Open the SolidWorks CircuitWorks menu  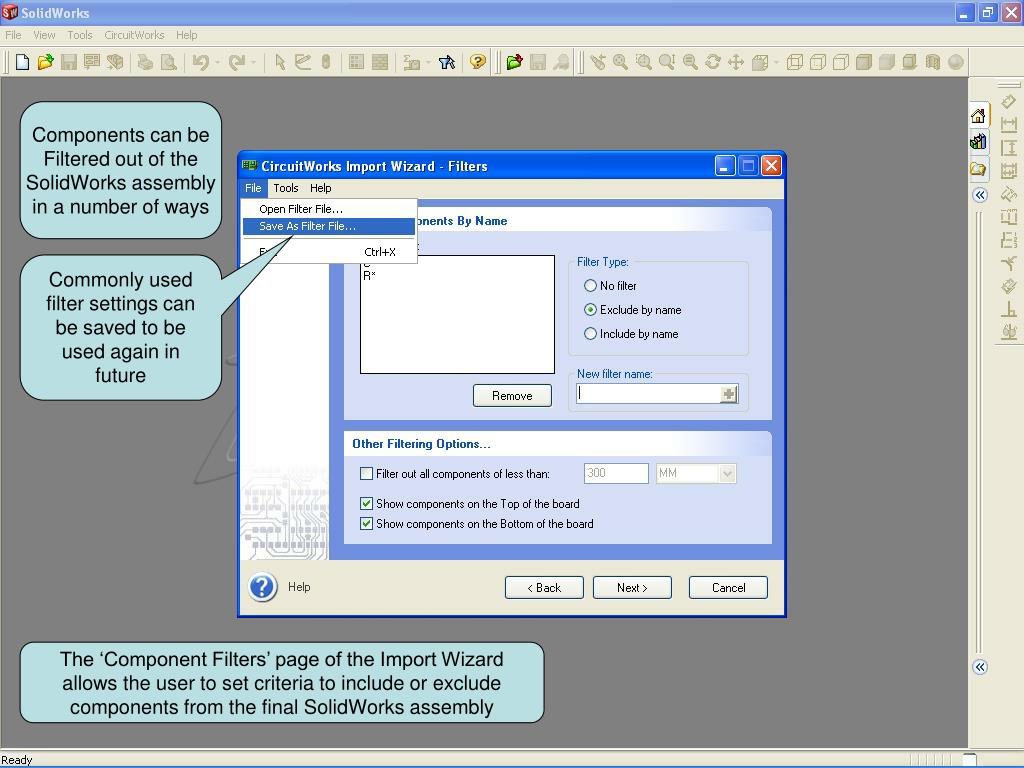[x=134, y=35]
